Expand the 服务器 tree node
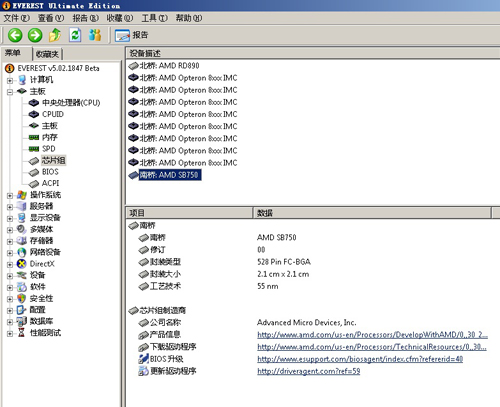Image resolution: width=500 pixels, height=407 pixels. [10, 207]
